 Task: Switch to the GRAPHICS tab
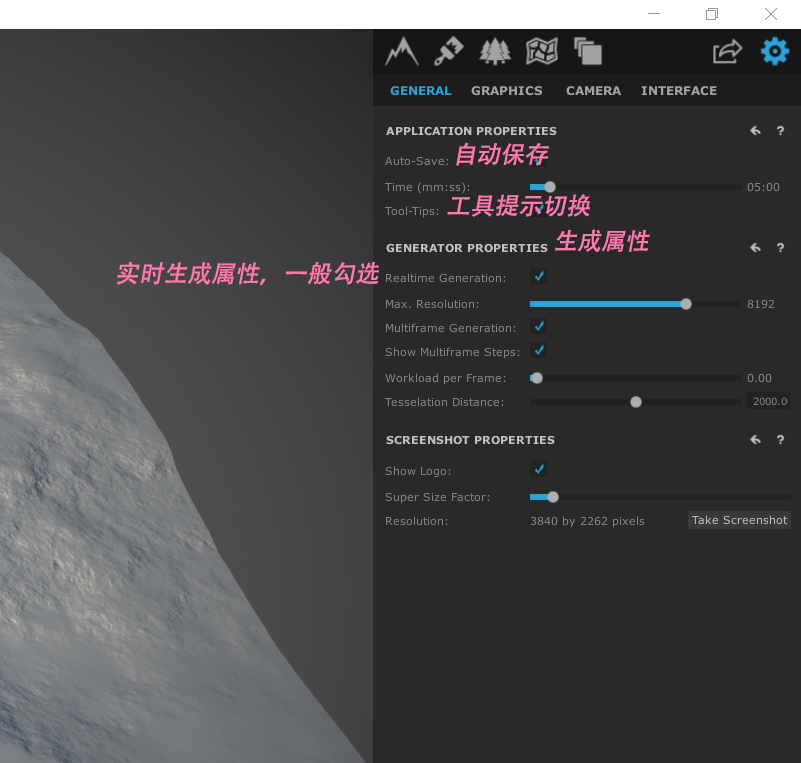[506, 90]
